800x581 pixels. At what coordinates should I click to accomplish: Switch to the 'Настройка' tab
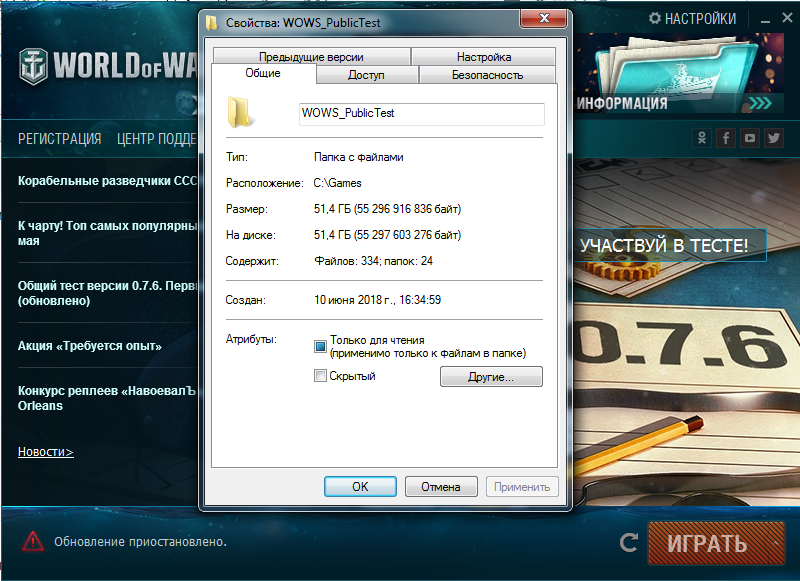[x=484, y=57]
